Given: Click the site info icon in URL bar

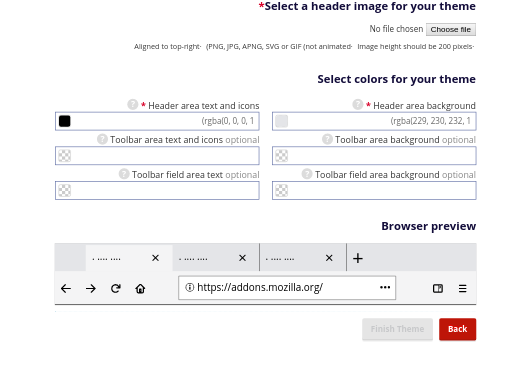Looking at the screenshot, I should [x=189, y=287].
